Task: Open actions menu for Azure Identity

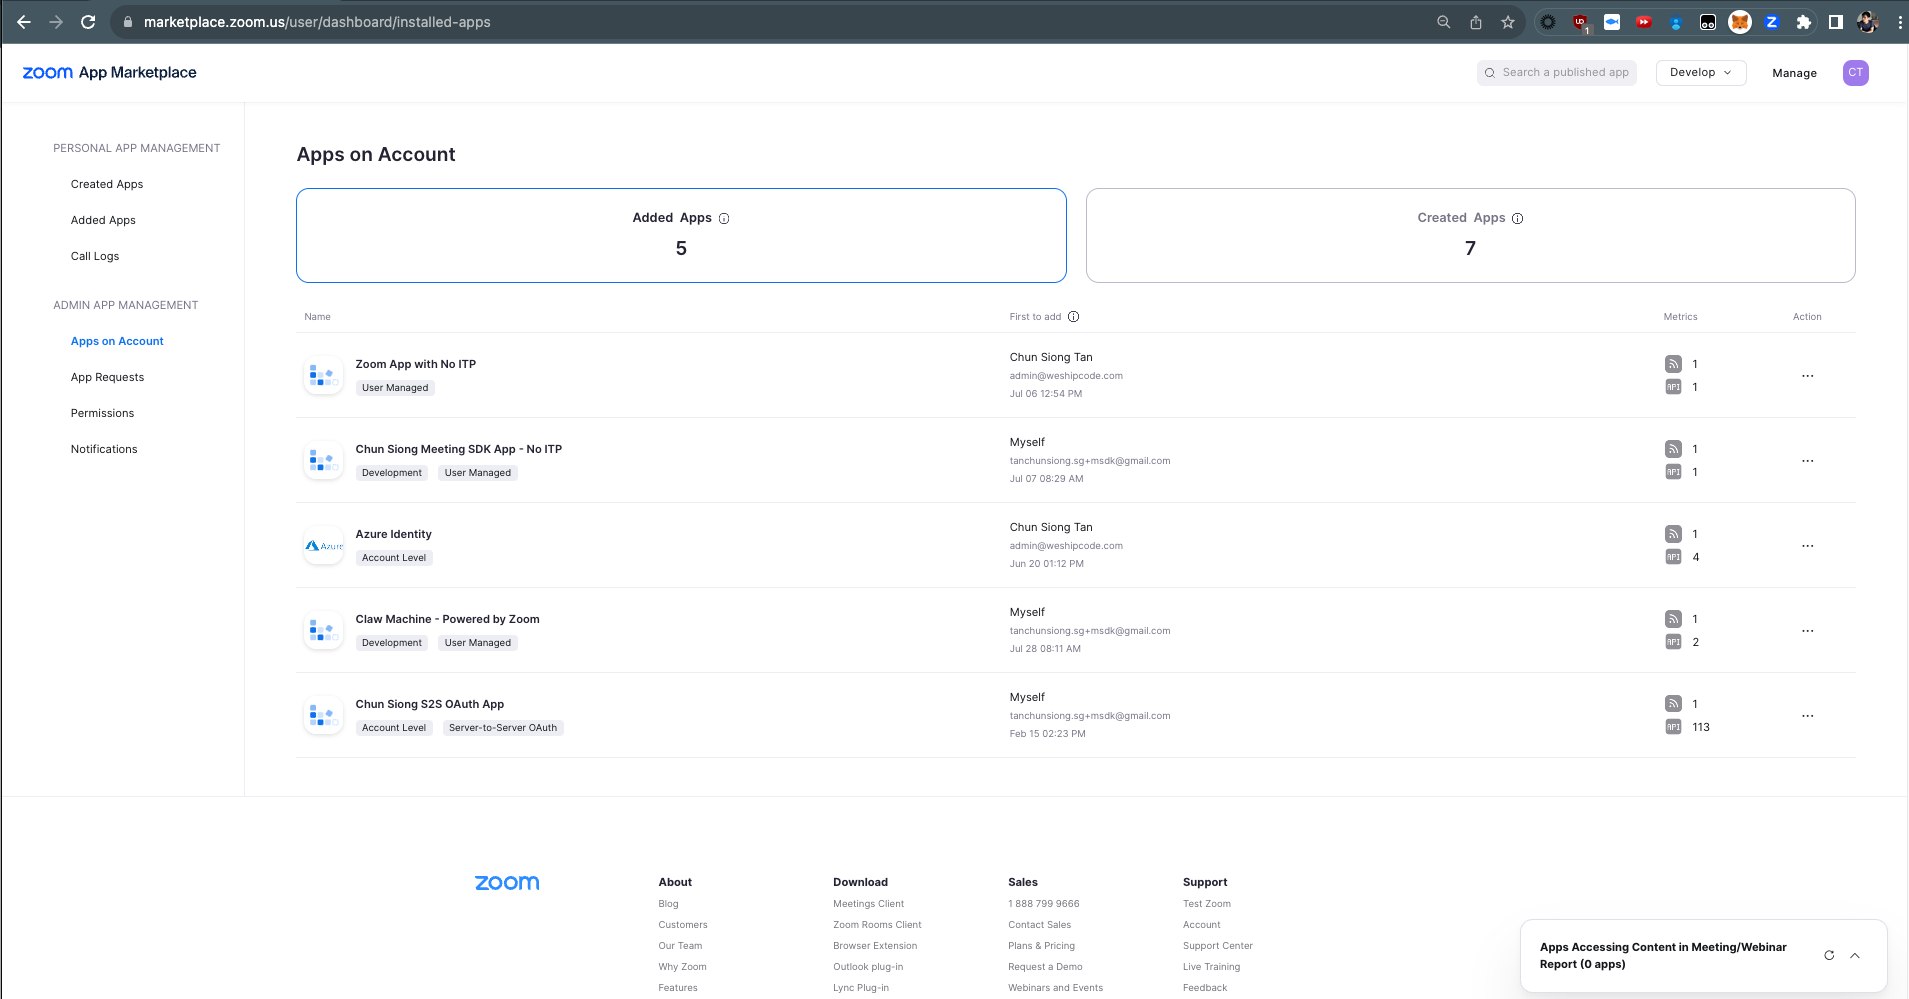Action: point(1808,546)
